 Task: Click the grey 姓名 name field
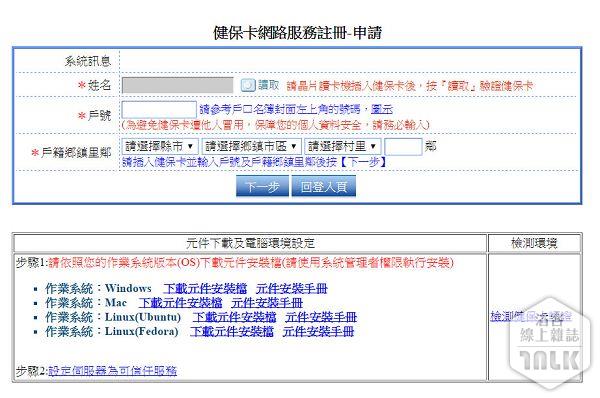tap(178, 85)
